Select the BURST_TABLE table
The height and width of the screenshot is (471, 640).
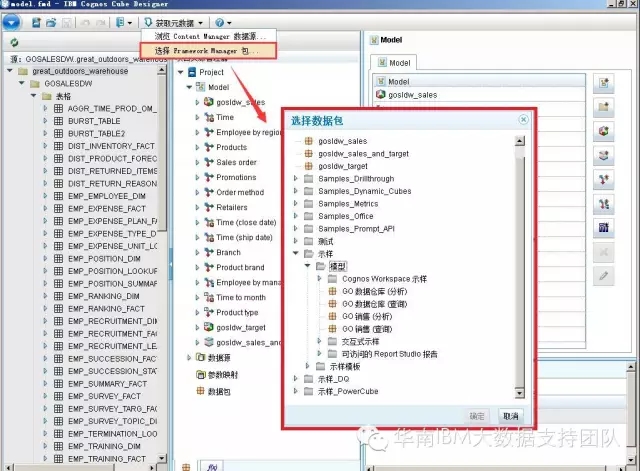coord(94,121)
